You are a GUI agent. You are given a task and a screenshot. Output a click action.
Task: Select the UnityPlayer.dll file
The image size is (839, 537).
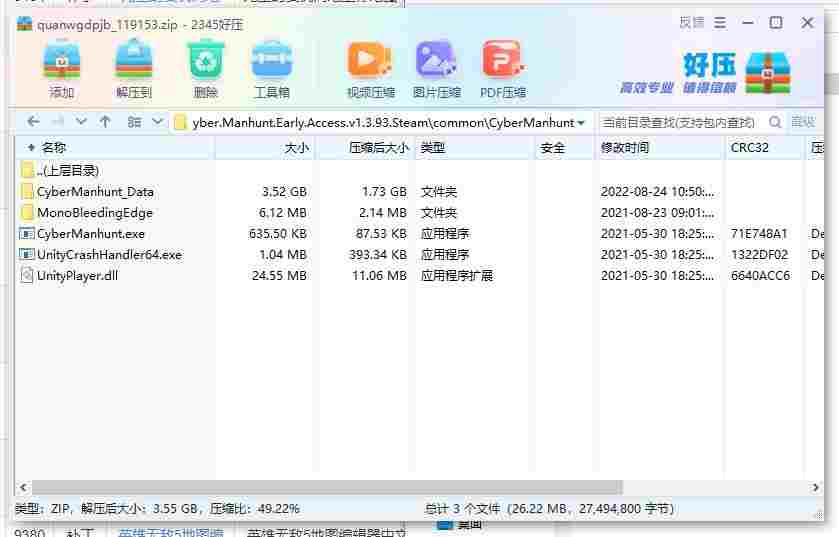point(420,275)
